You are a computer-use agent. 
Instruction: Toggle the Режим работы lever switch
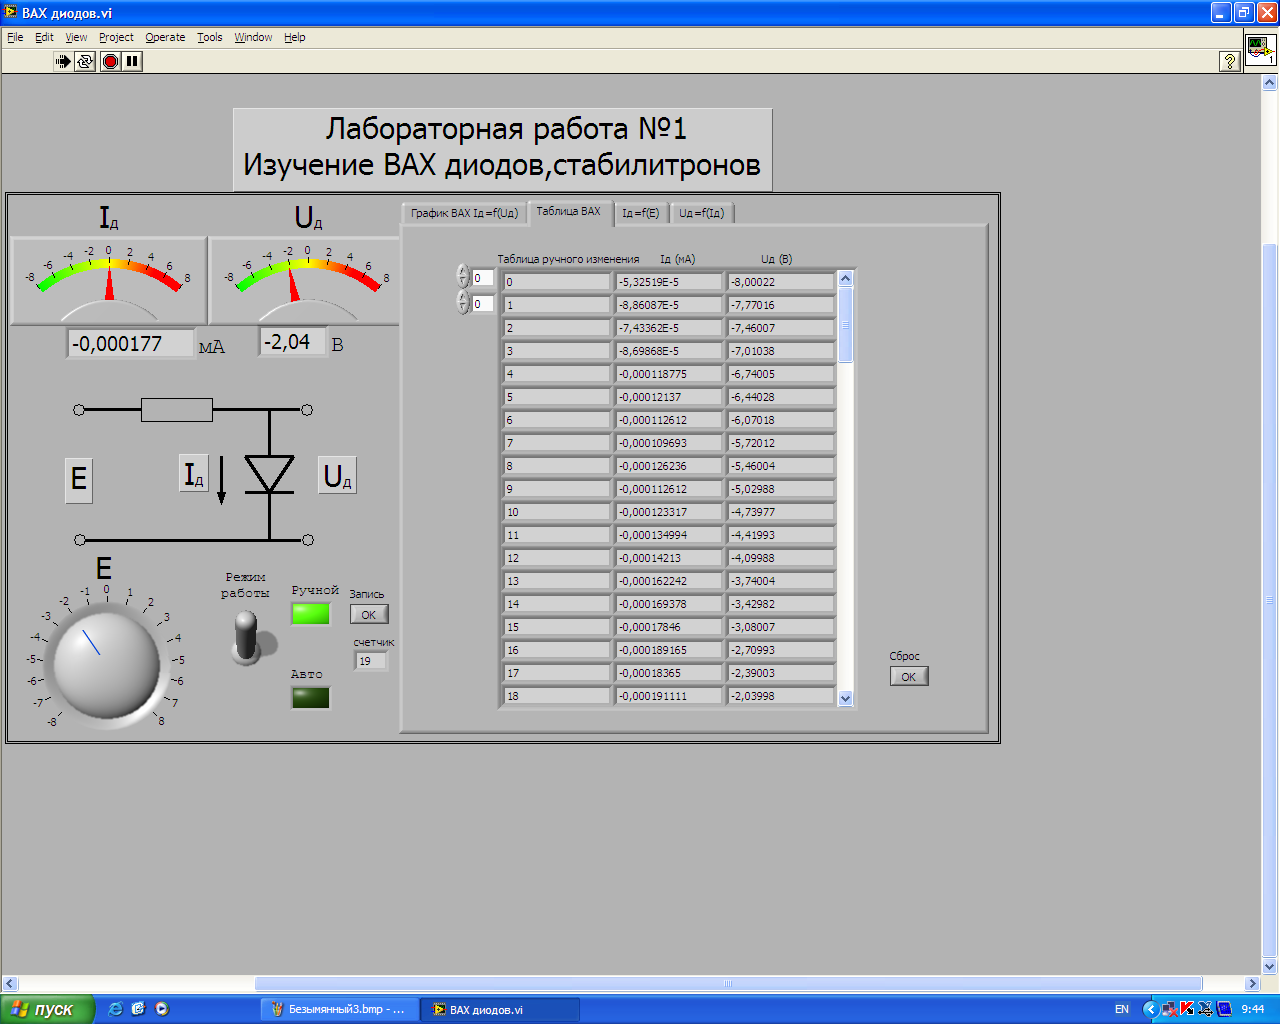point(246,638)
